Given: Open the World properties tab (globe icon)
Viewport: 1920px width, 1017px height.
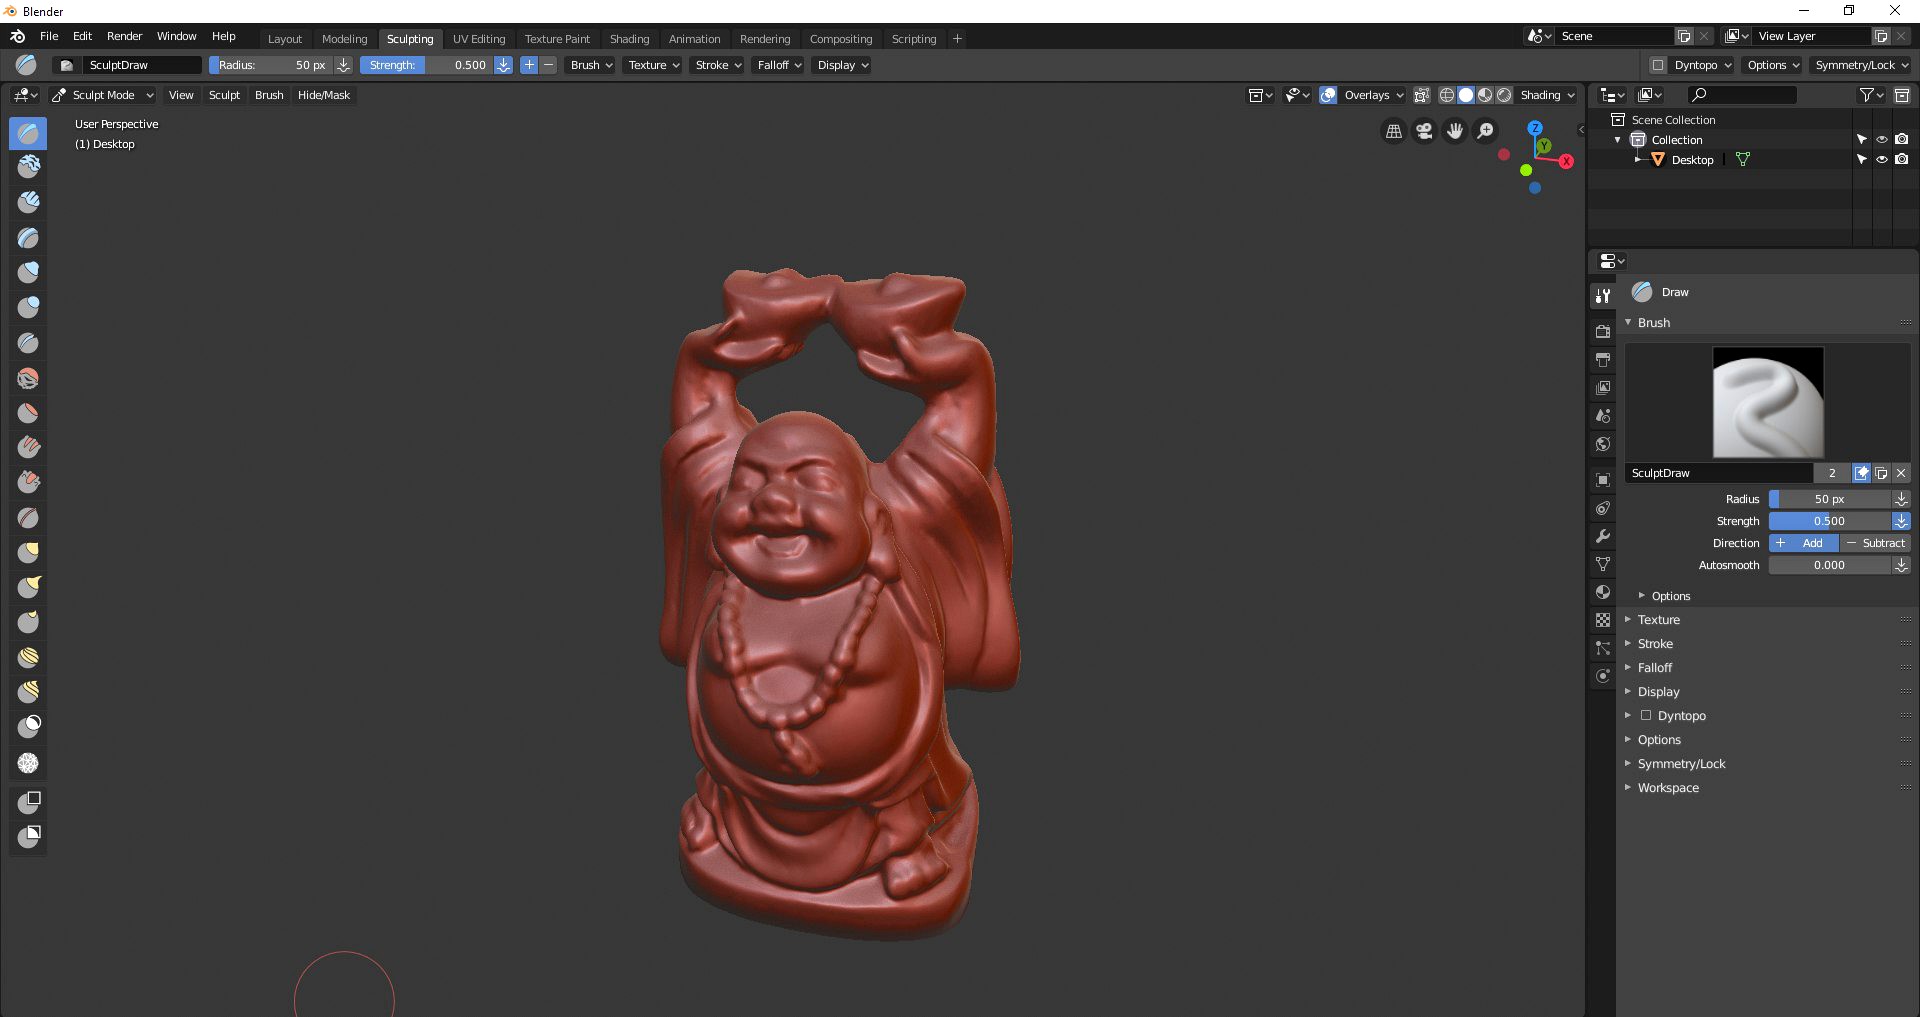Looking at the screenshot, I should click(1603, 444).
